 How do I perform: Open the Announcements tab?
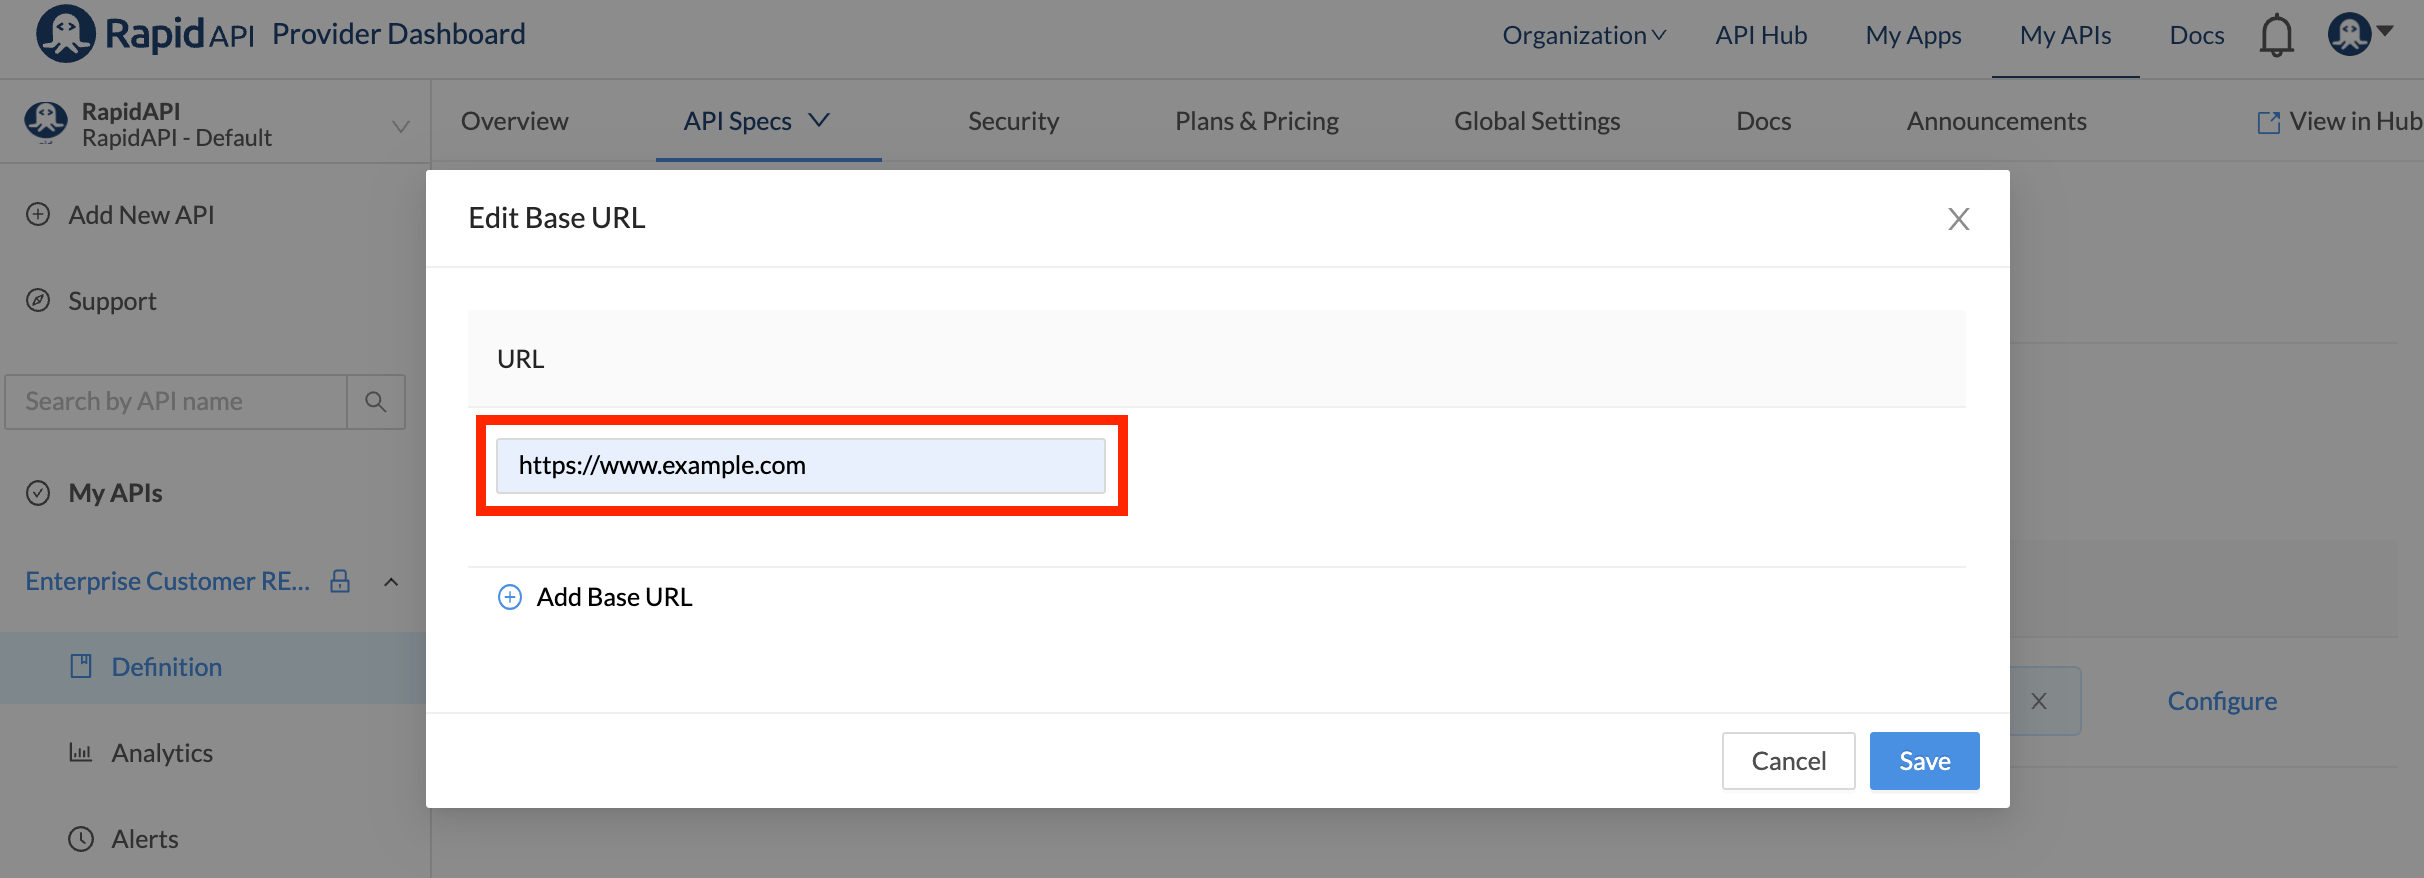(1996, 121)
